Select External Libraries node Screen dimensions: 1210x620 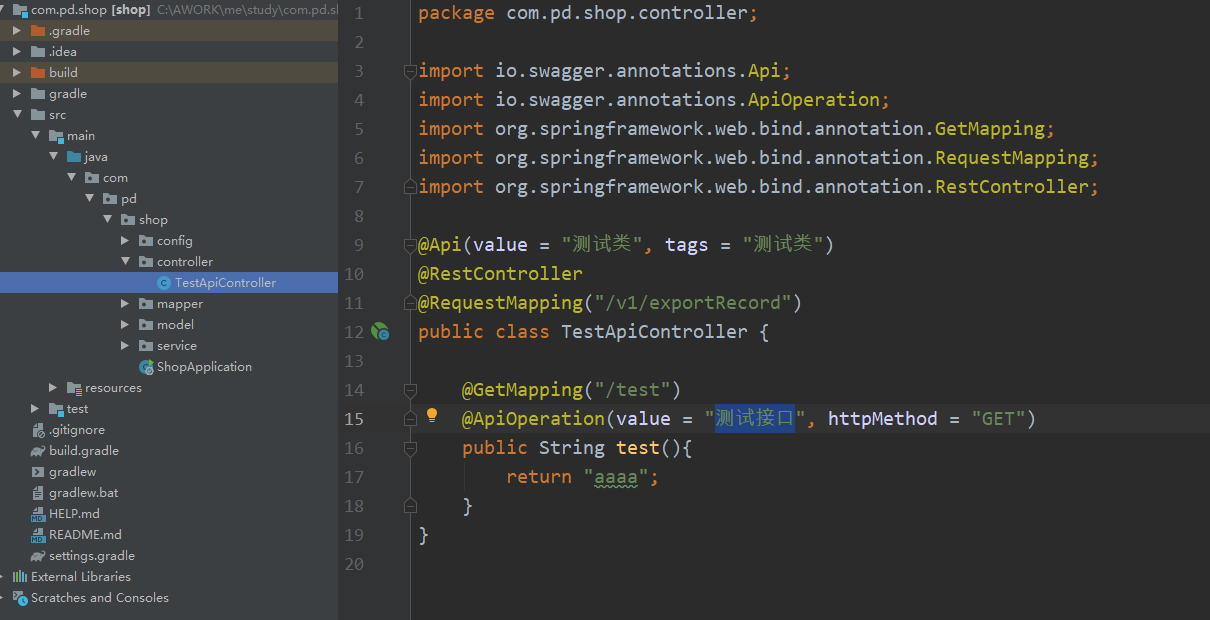(x=81, y=577)
